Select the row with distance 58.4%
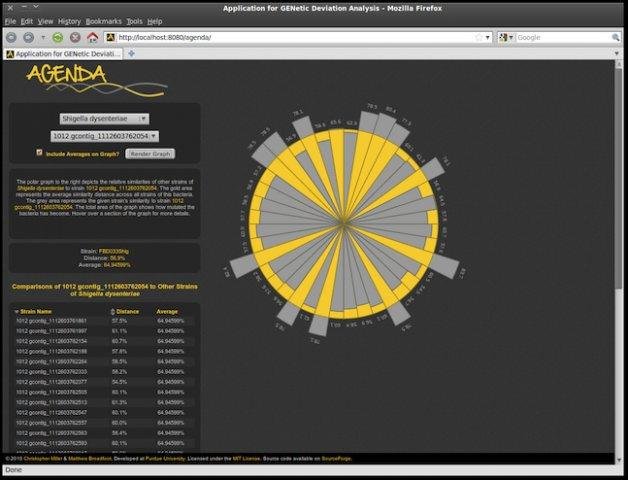The image size is (628, 480). click(105, 433)
